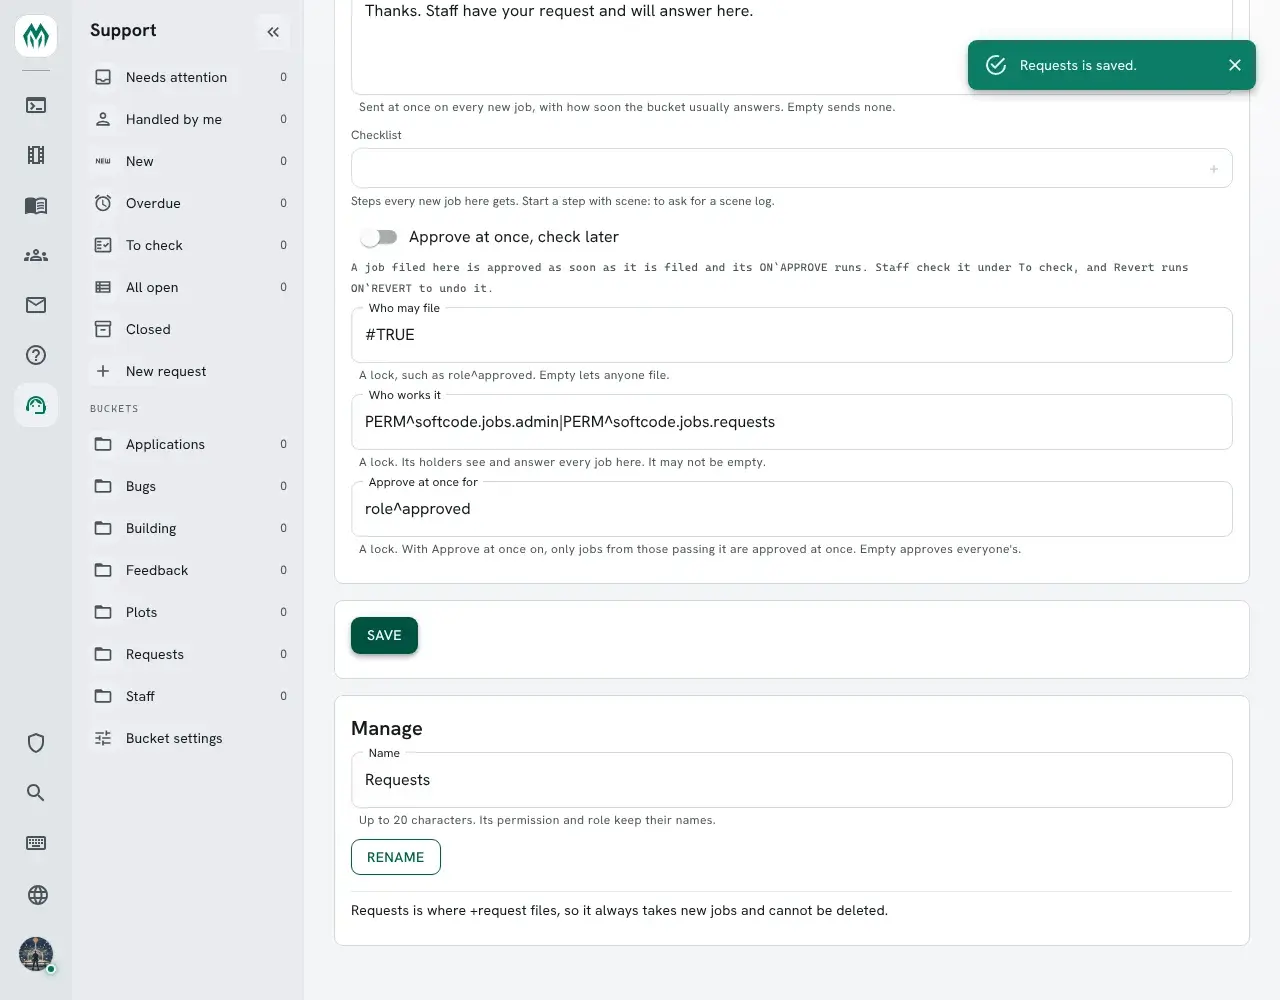Open the Applications bucket

(190, 444)
